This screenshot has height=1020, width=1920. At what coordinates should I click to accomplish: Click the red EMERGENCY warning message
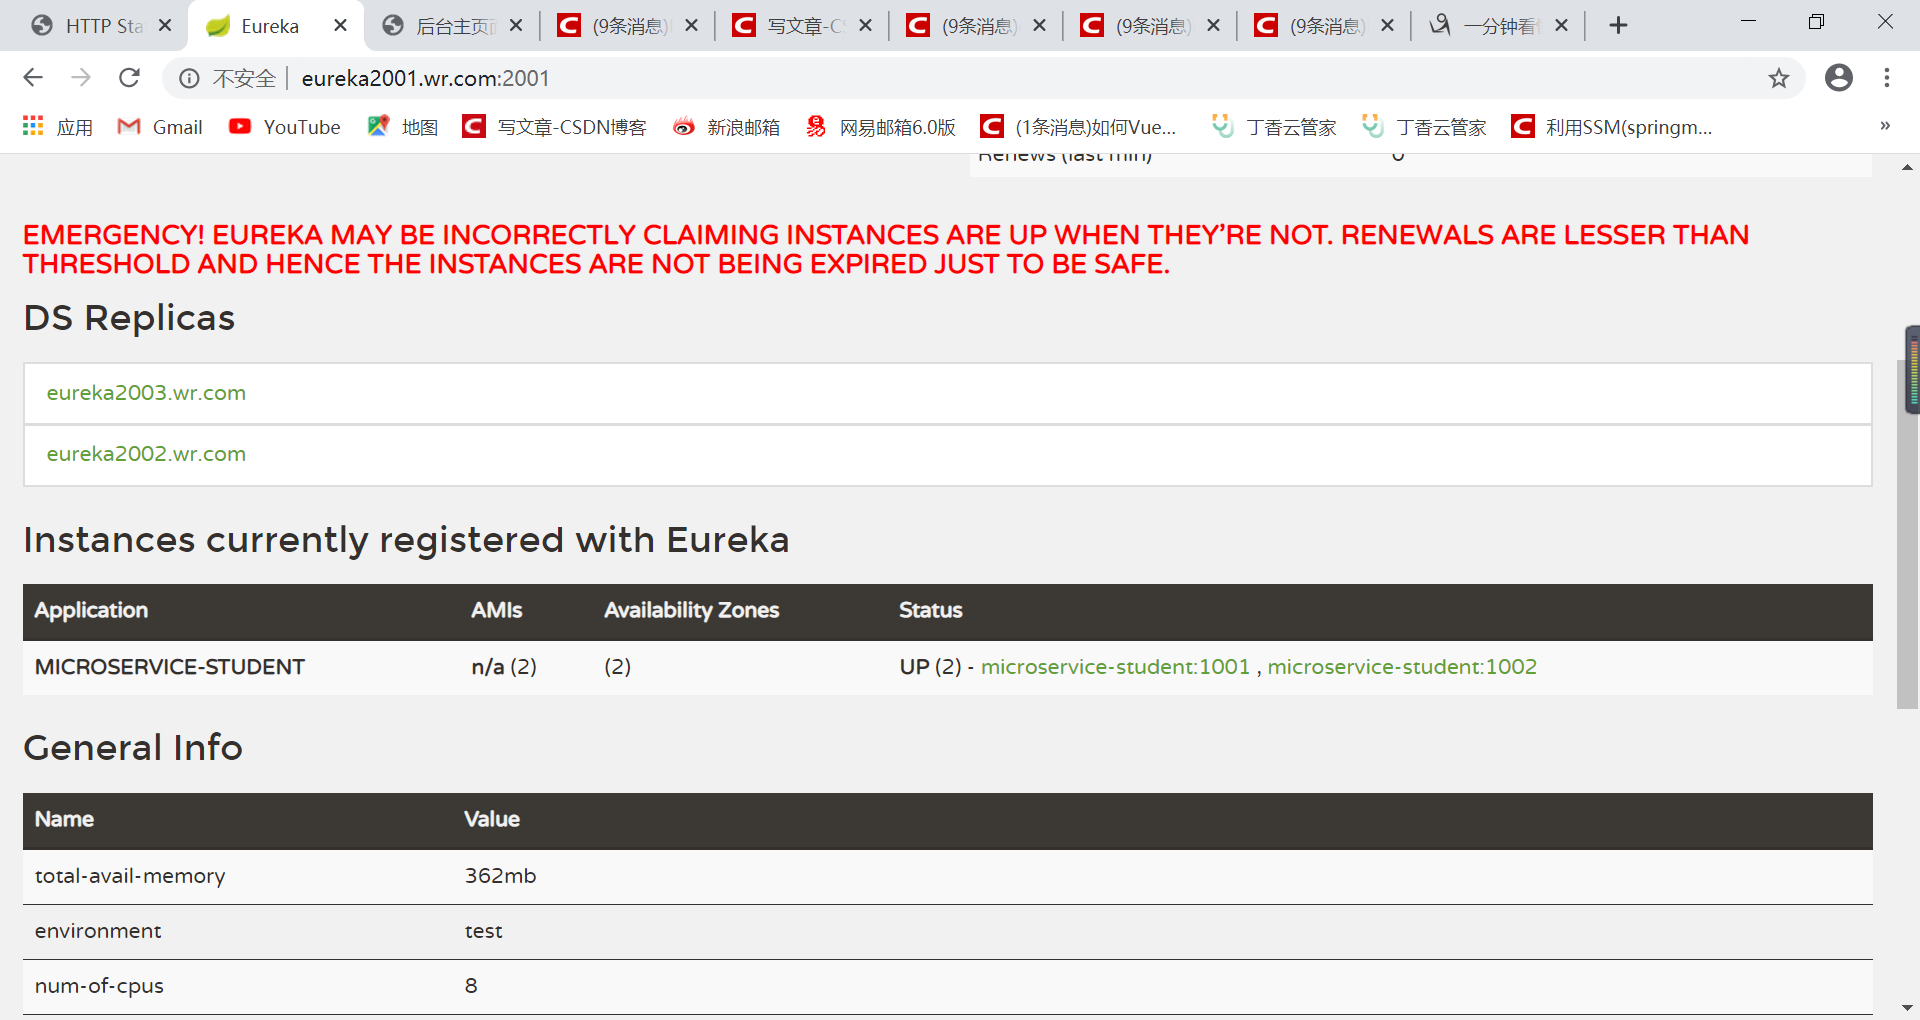pyautogui.click(x=886, y=249)
